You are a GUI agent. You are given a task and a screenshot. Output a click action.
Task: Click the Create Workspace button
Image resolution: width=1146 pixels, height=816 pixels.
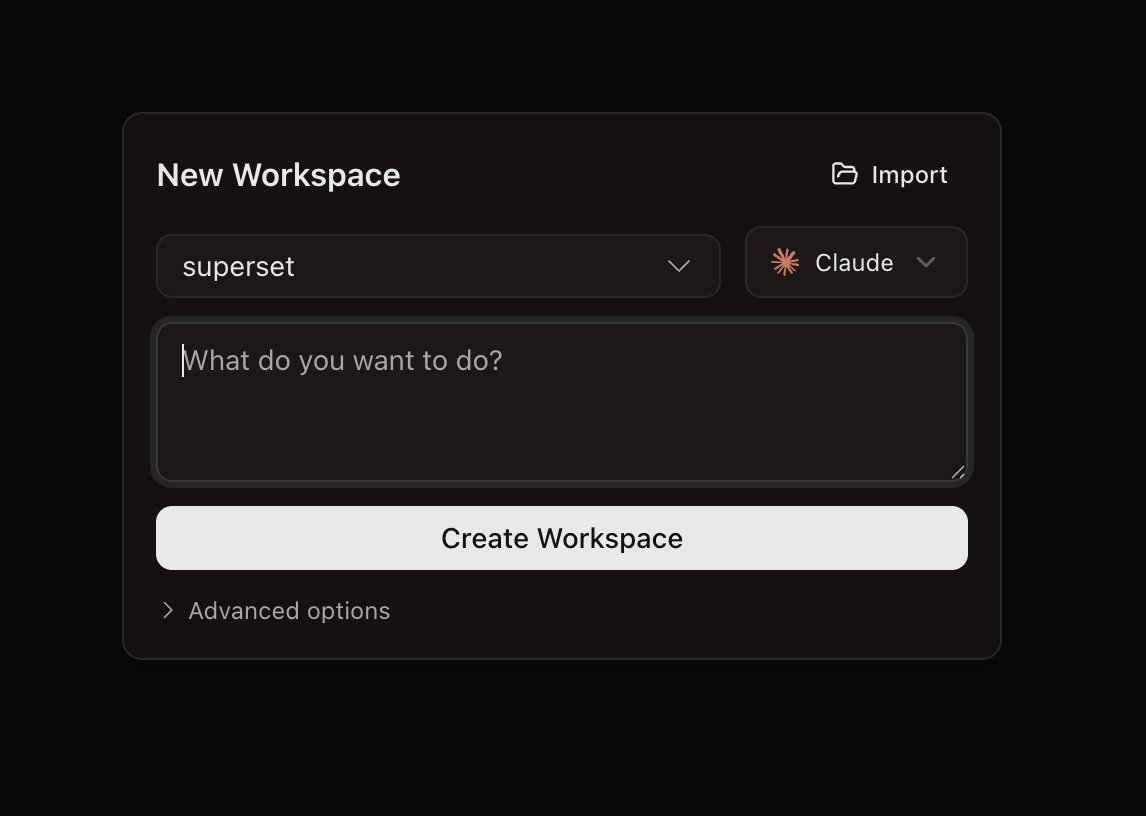562,538
